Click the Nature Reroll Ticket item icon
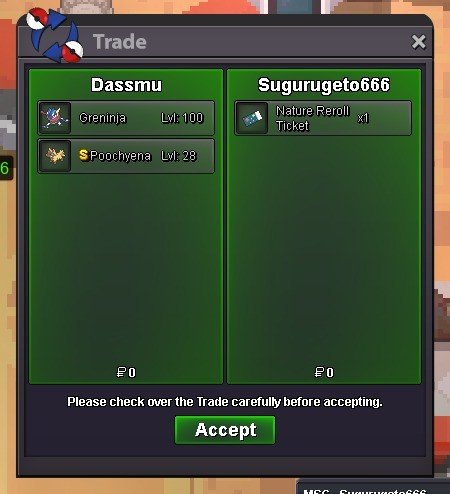 [252, 118]
